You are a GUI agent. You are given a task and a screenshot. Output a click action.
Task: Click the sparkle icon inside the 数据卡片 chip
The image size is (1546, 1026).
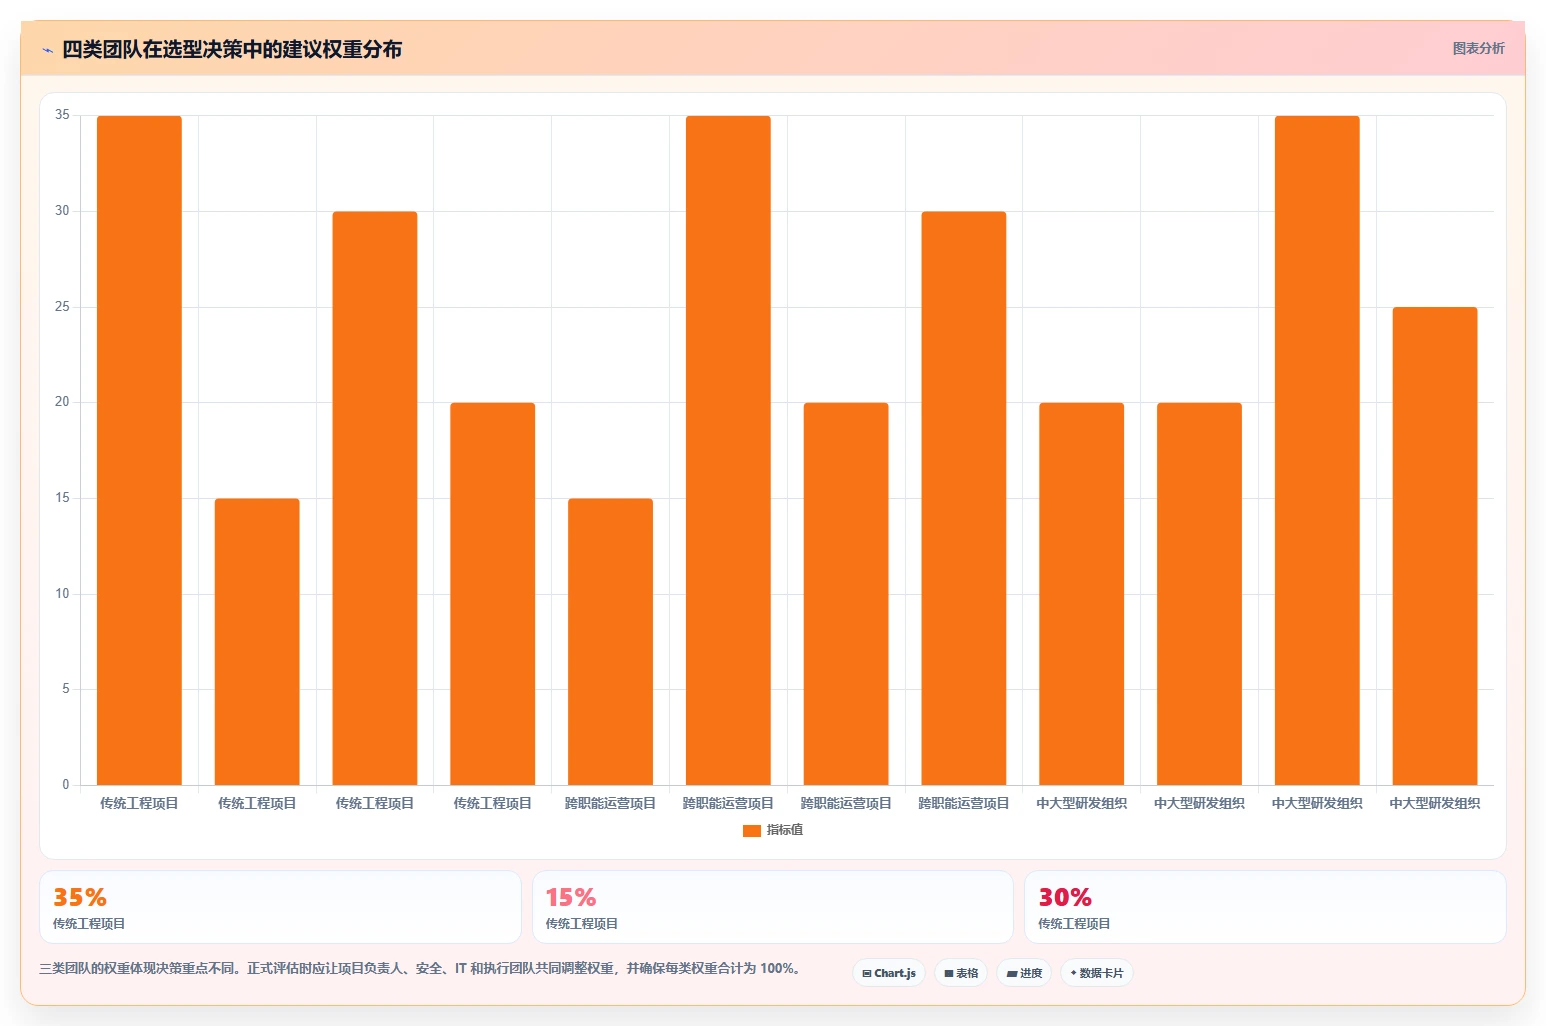pyautogui.click(x=1074, y=972)
